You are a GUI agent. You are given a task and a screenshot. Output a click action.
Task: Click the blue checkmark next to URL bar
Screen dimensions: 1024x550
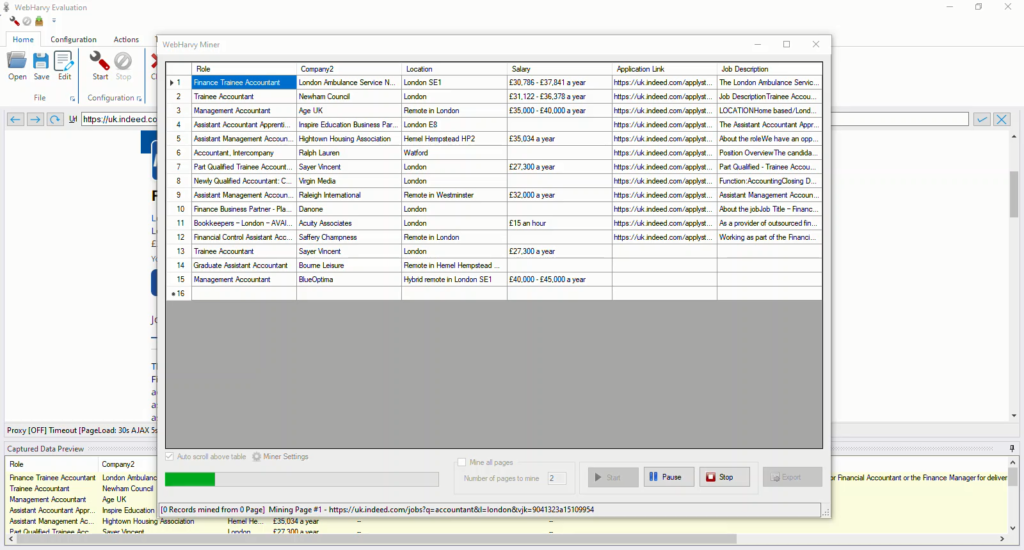(x=982, y=119)
